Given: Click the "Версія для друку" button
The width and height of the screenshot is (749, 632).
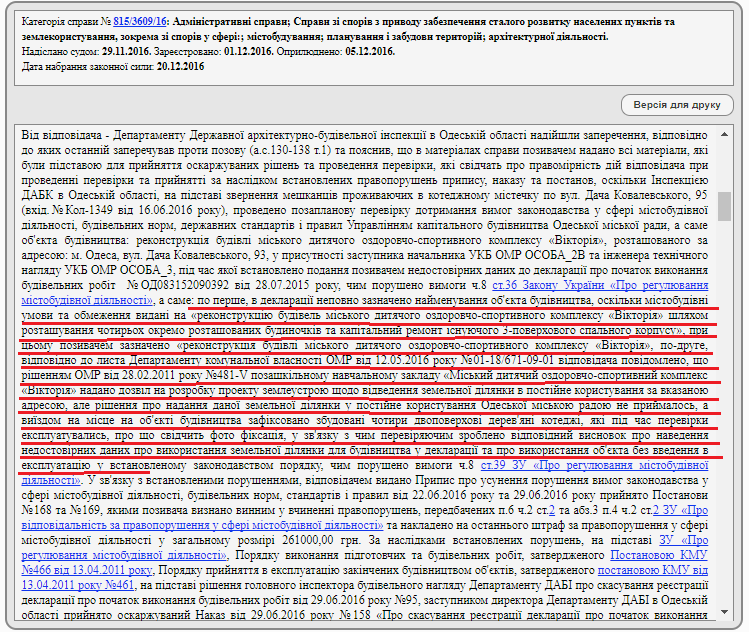Looking at the screenshot, I should point(677,105).
